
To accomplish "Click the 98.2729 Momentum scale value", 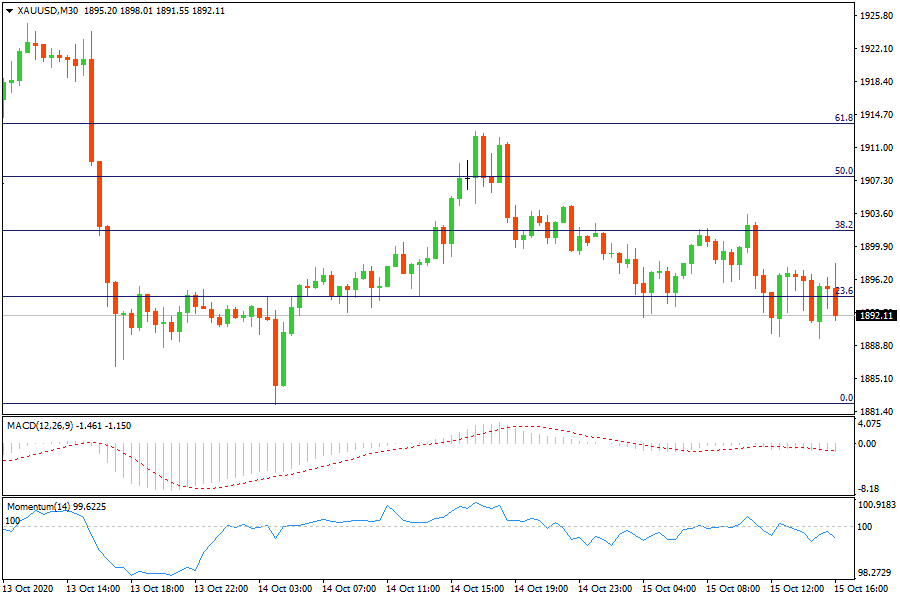I will point(876,573).
